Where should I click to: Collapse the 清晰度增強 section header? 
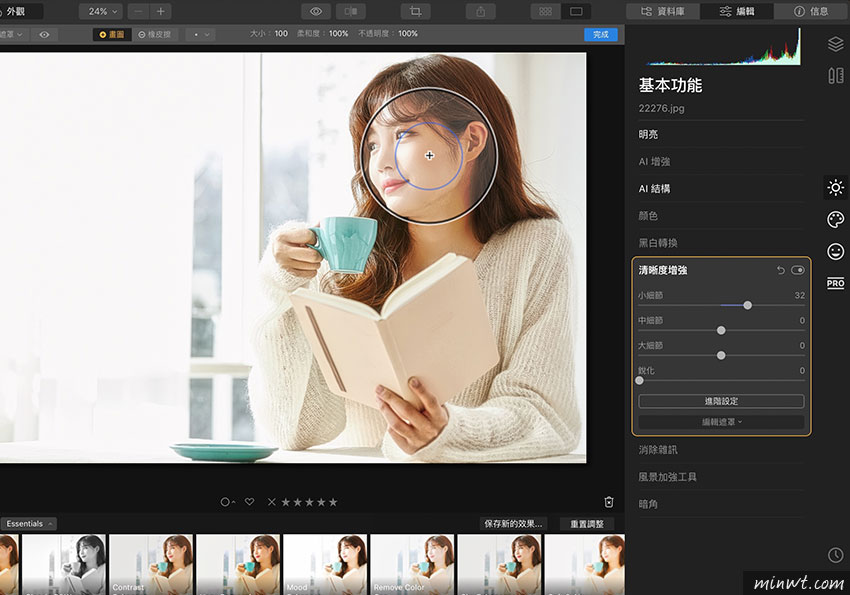pyautogui.click(x=663, y=270)
